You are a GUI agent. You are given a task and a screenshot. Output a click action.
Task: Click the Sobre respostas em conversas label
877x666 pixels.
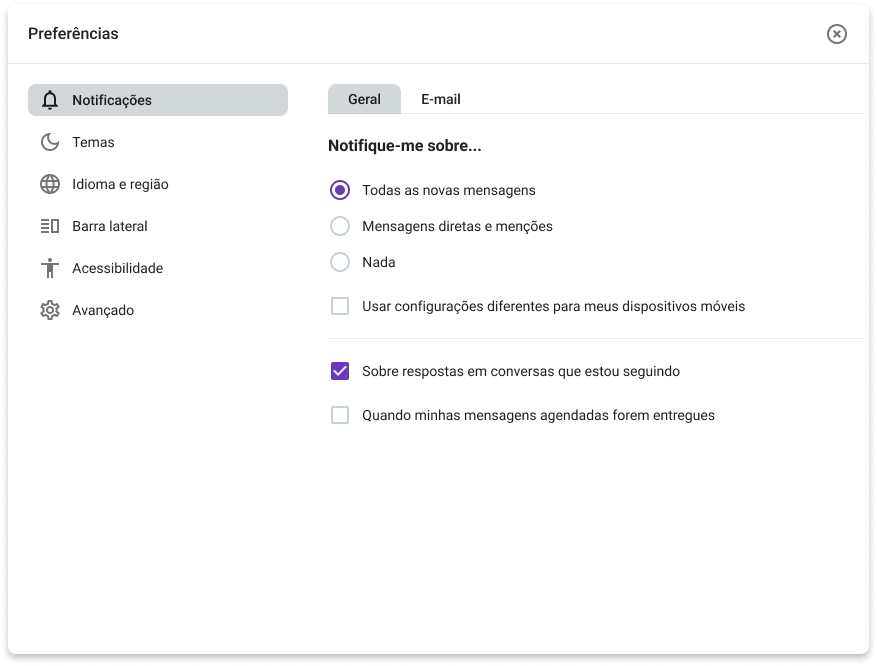[521, 371]
